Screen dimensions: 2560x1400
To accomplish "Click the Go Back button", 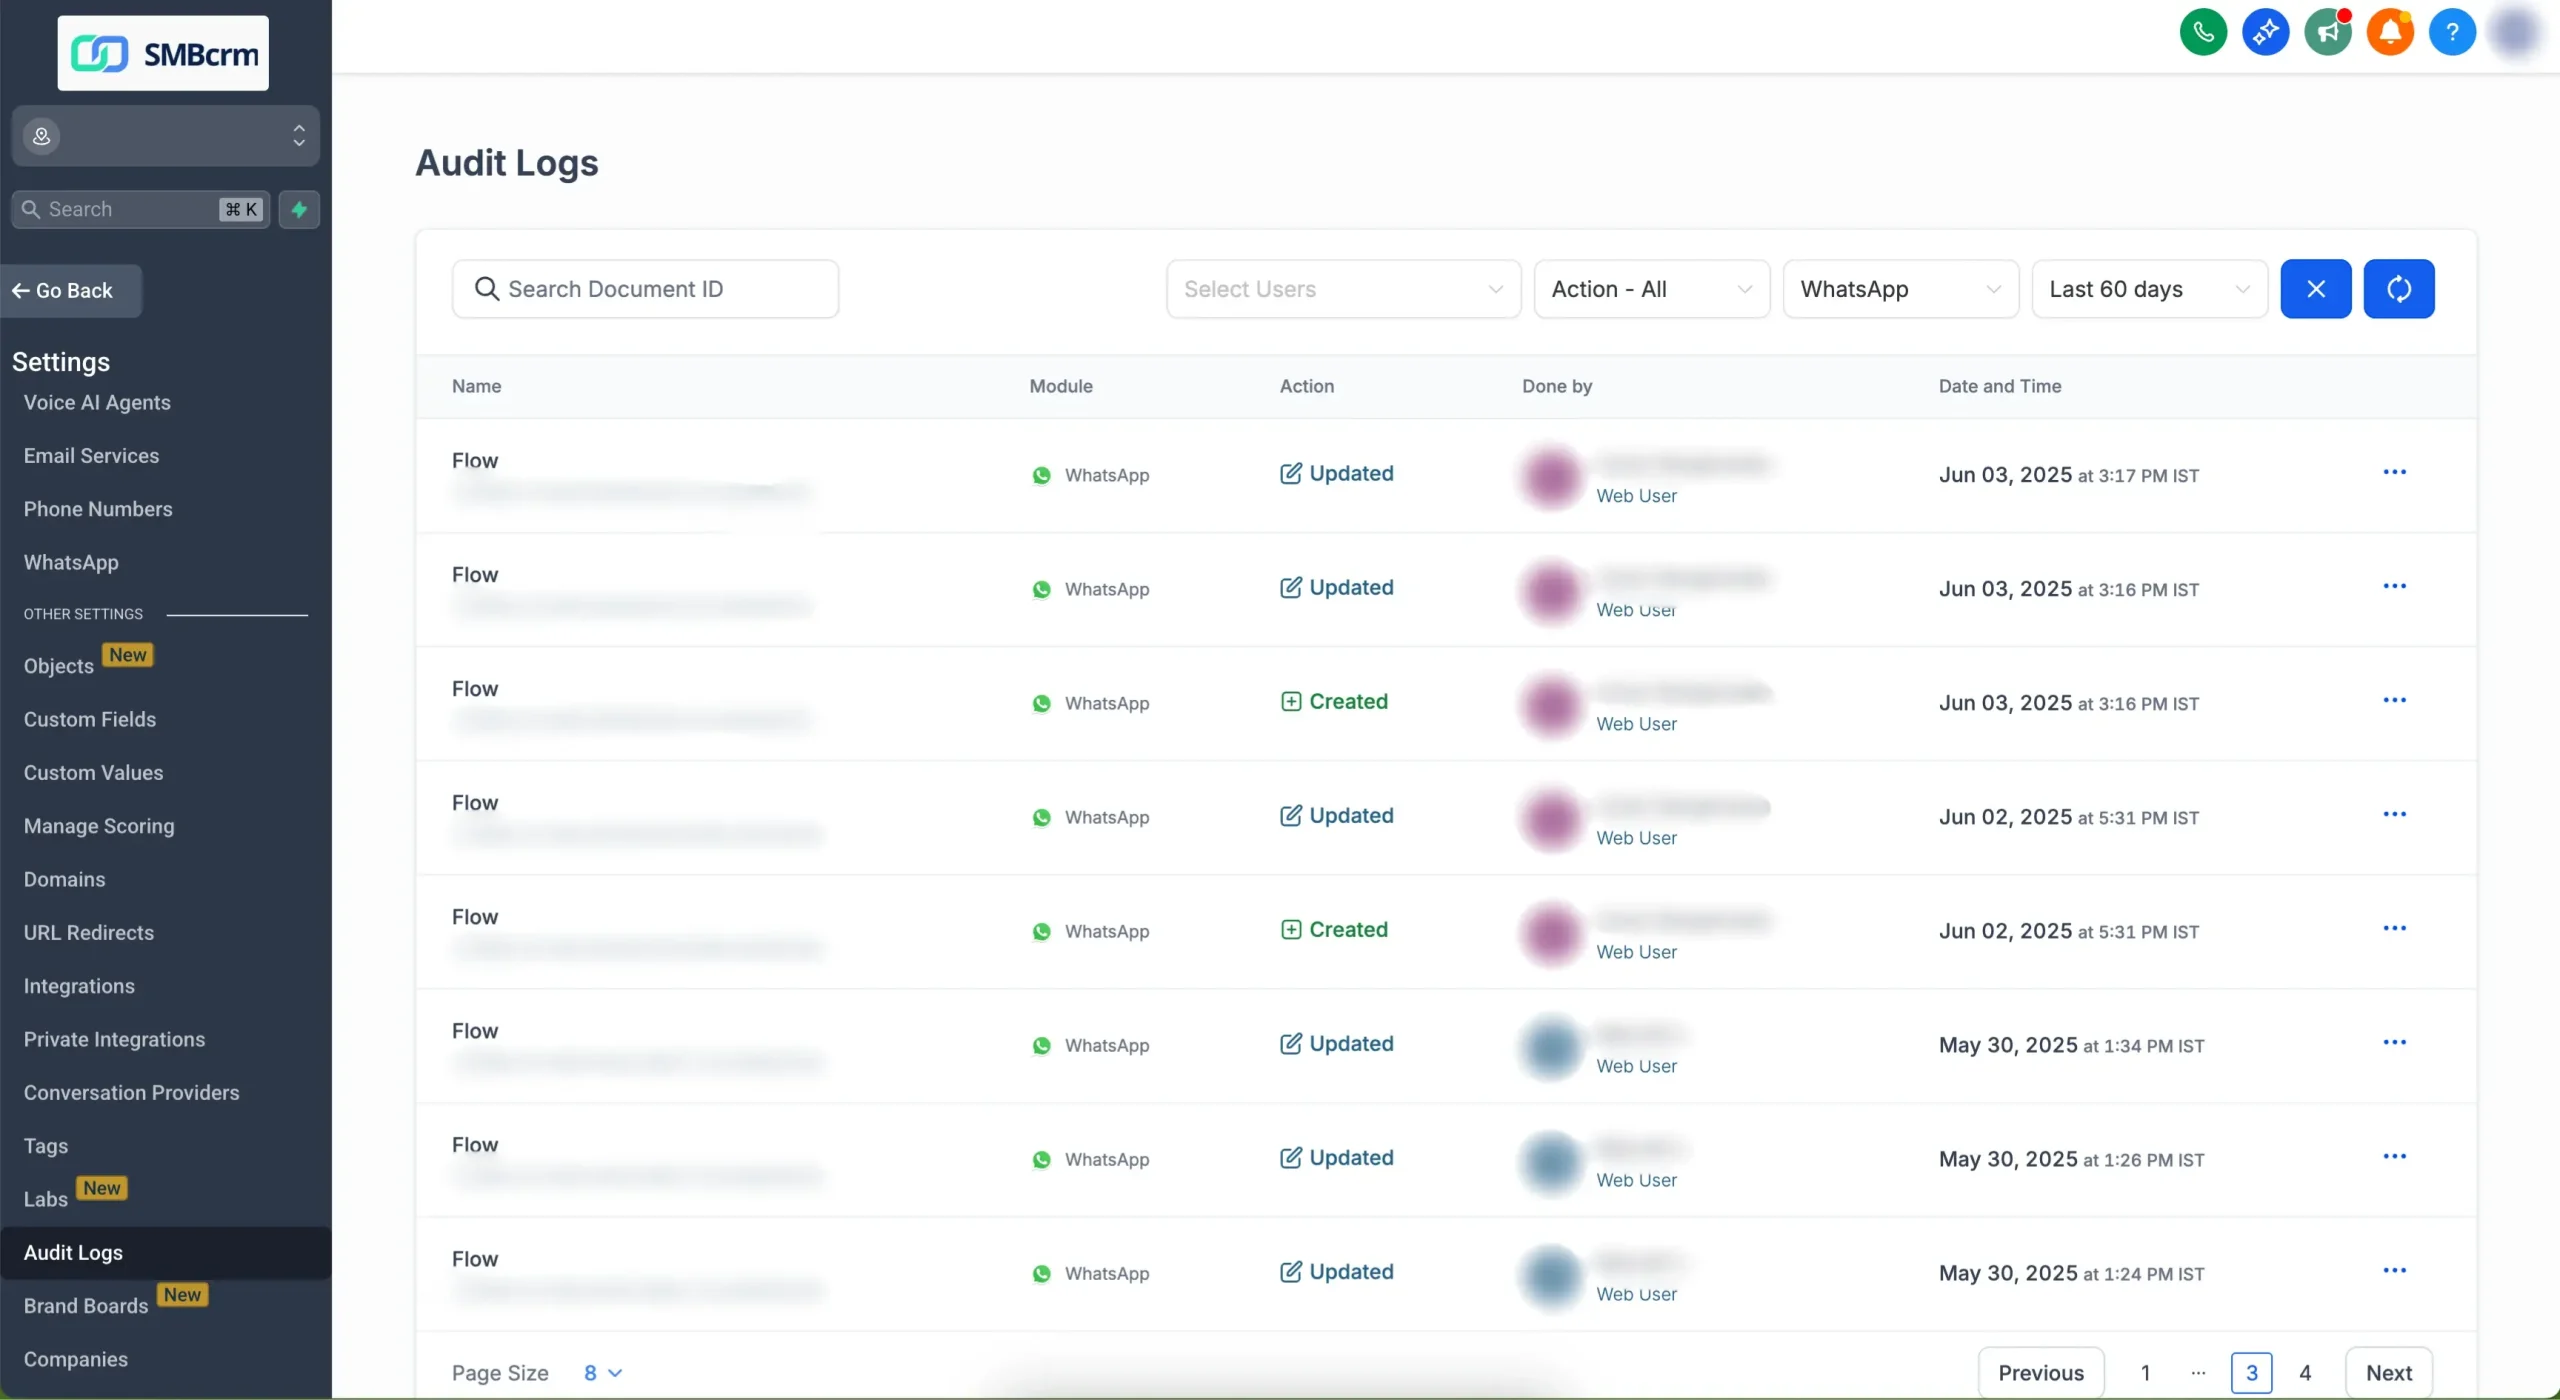I will (70, 291).
